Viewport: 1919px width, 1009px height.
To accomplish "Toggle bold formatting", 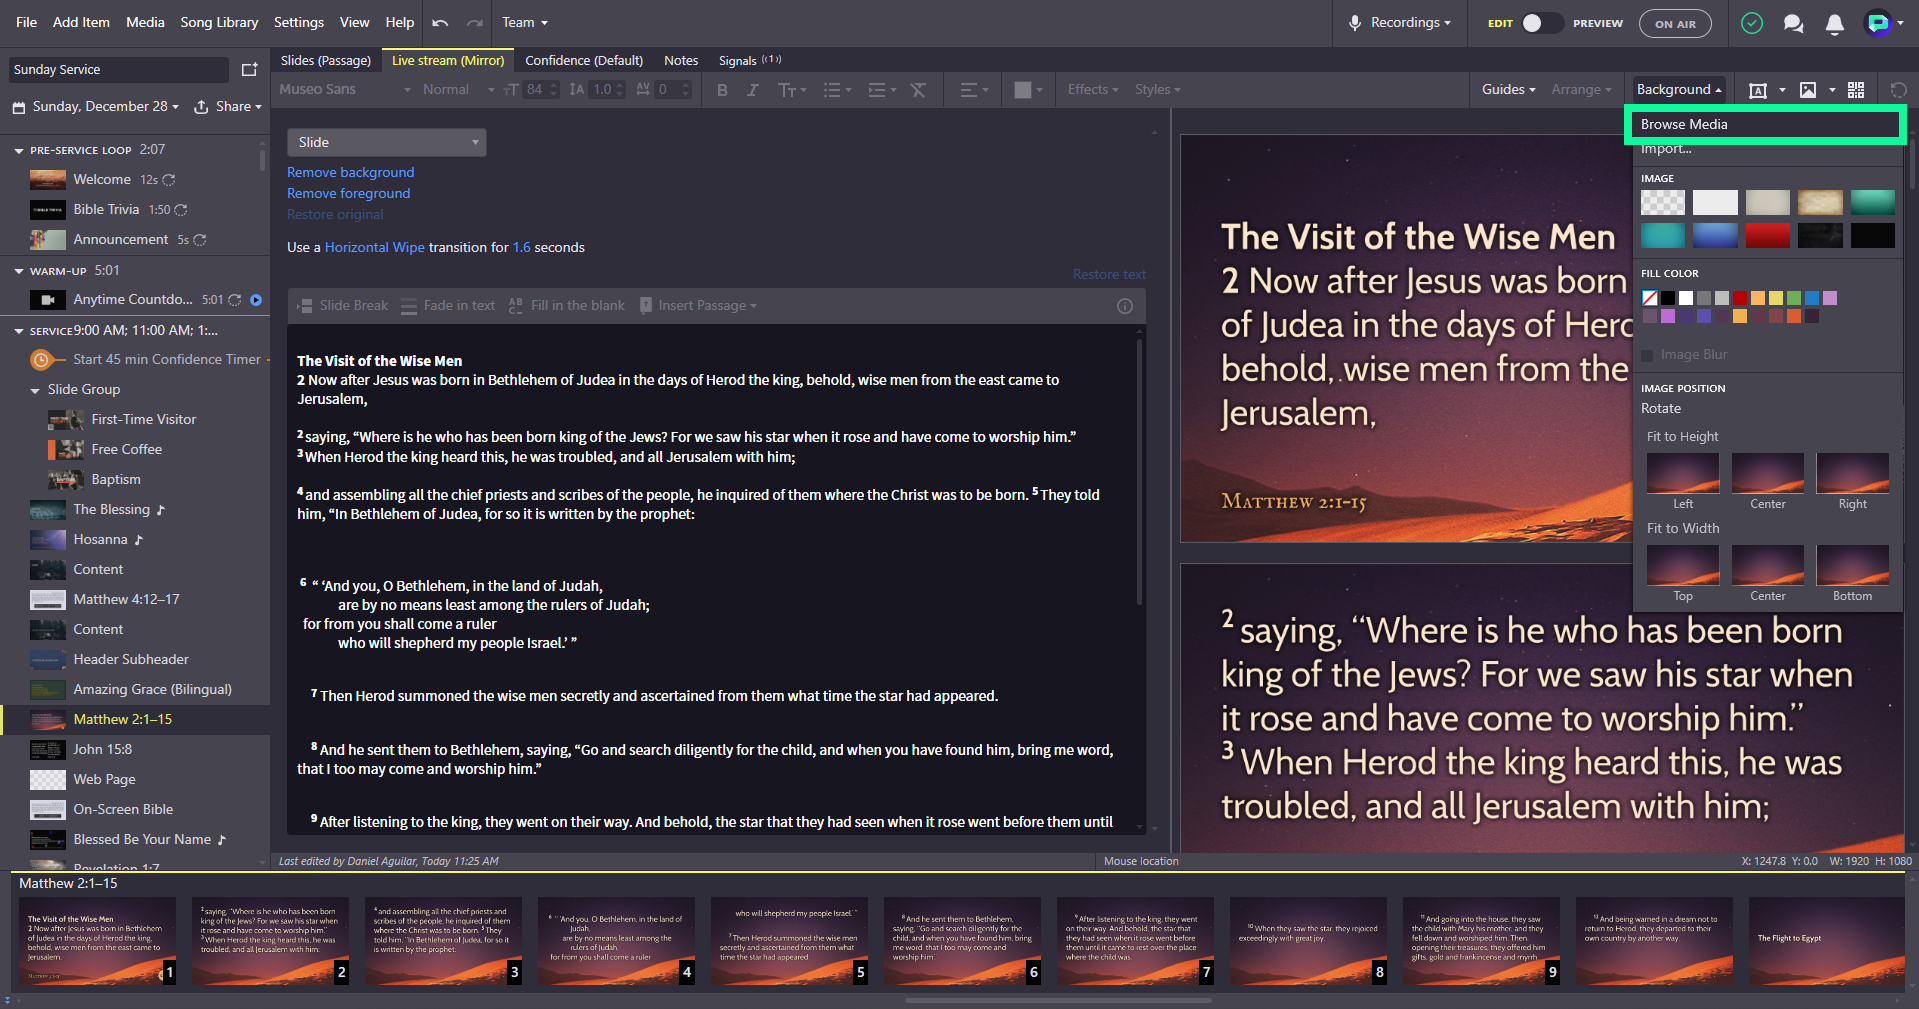I will coord(722,90).
